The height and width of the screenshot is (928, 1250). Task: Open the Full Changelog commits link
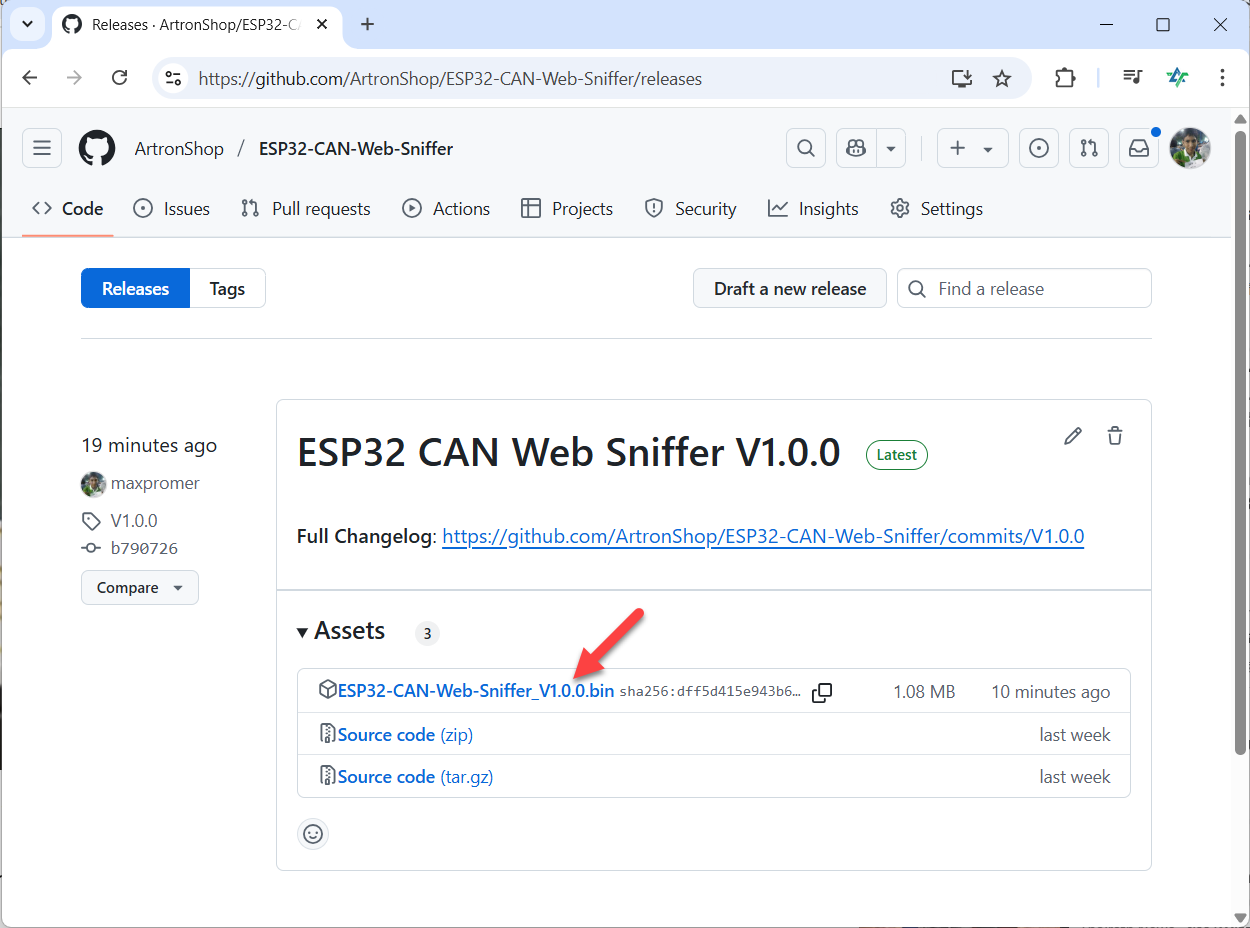[763, 537]
